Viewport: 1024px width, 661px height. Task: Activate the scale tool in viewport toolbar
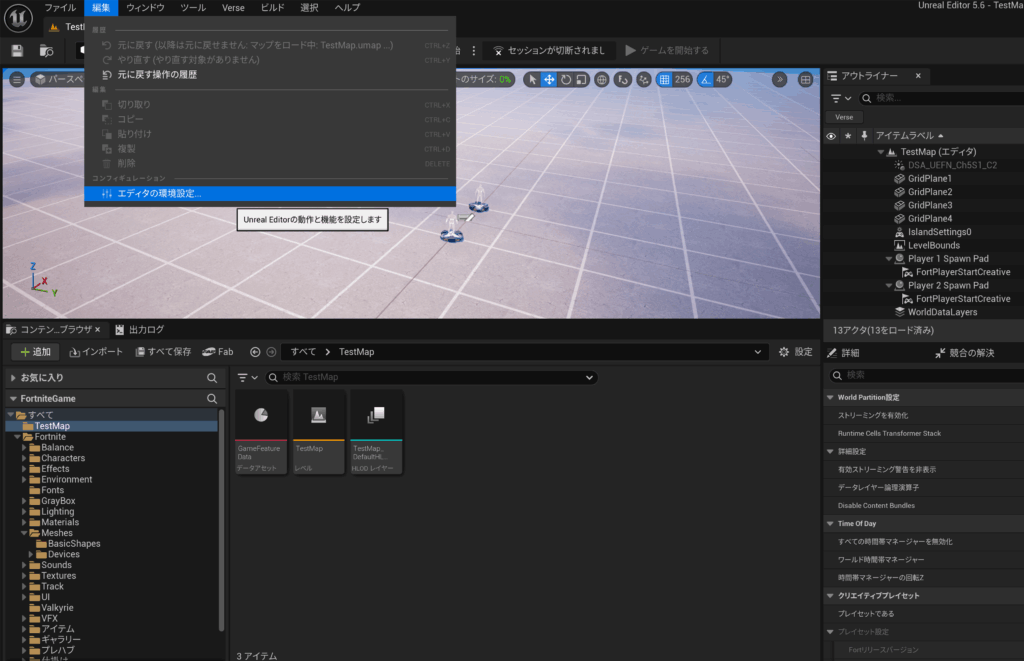[x=581, y=80]
